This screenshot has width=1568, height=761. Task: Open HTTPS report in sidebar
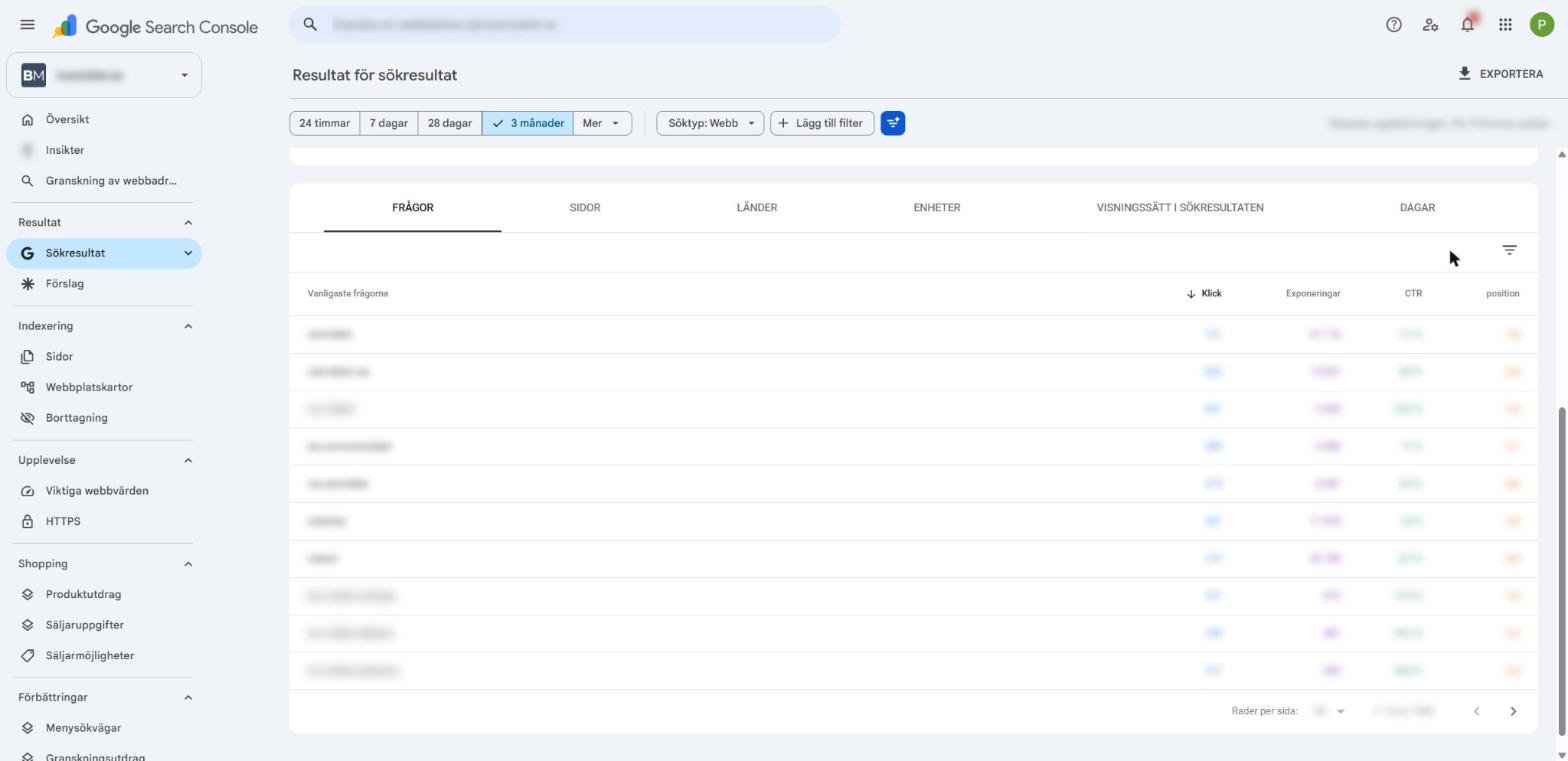click(104, 522)
